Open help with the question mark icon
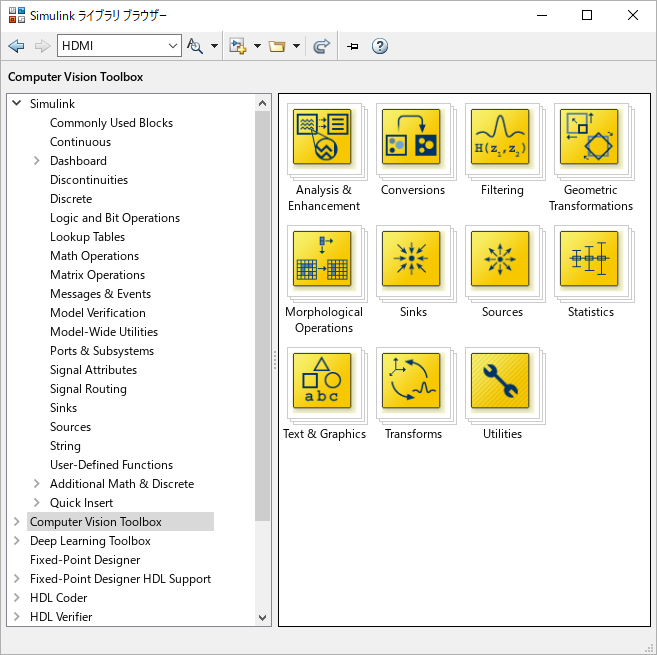Screen dimensions: 657x655 tap(380, 46)
